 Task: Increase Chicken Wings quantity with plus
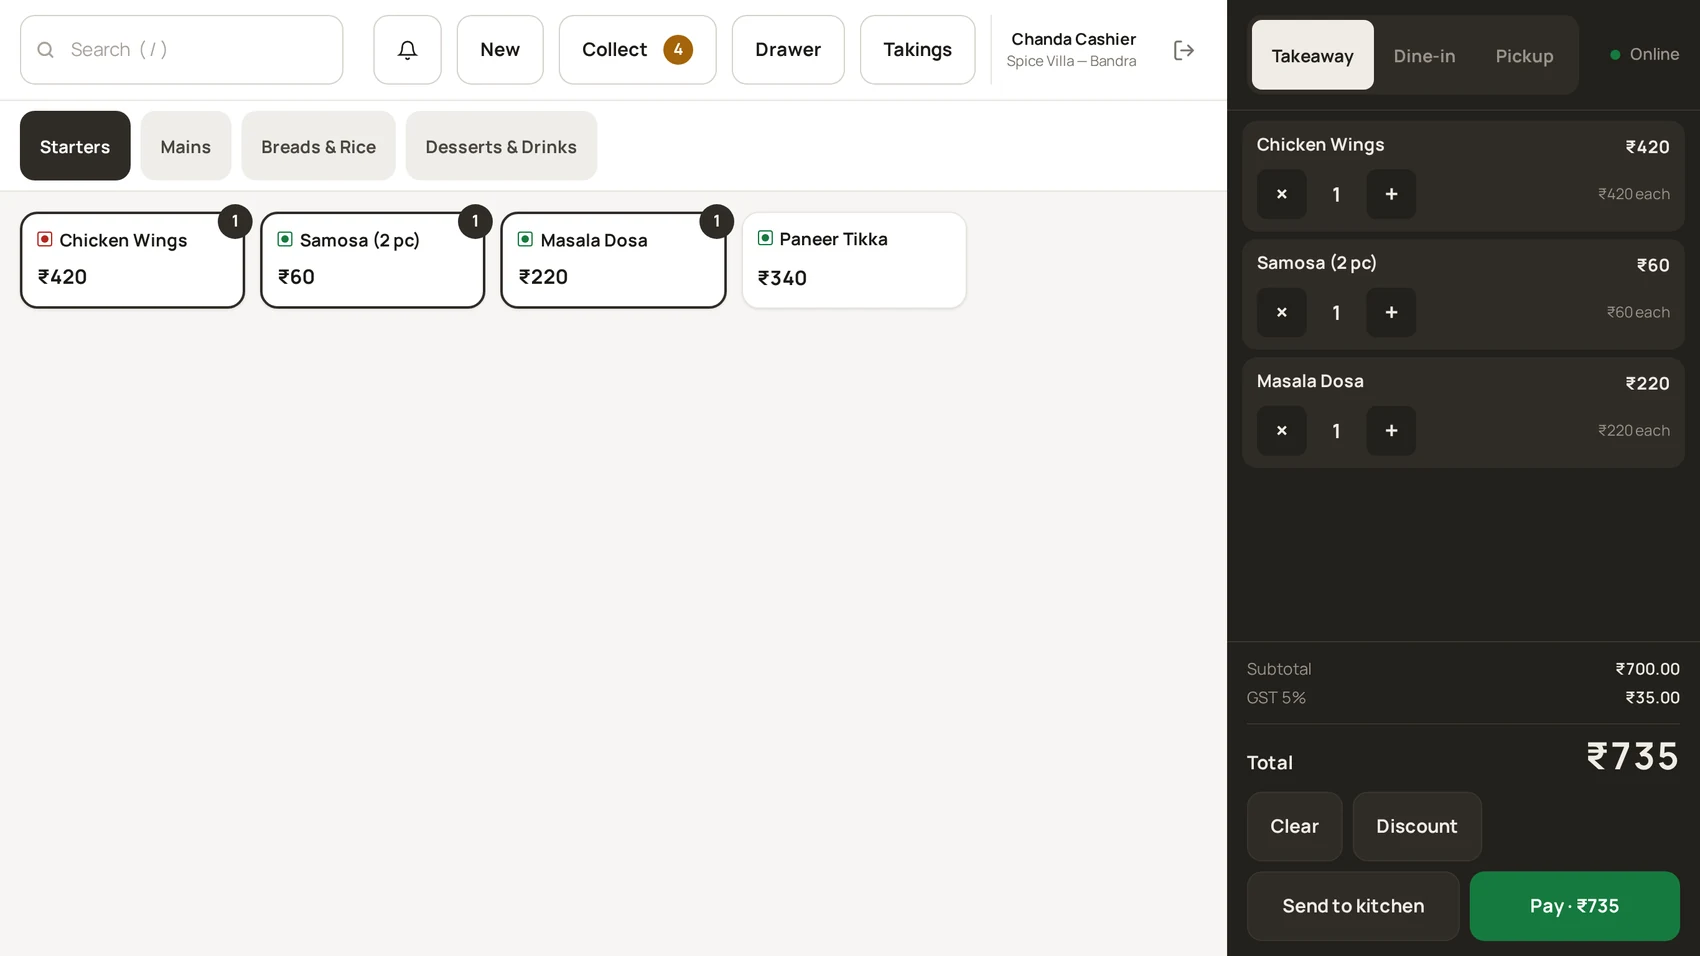[1391, 194]
